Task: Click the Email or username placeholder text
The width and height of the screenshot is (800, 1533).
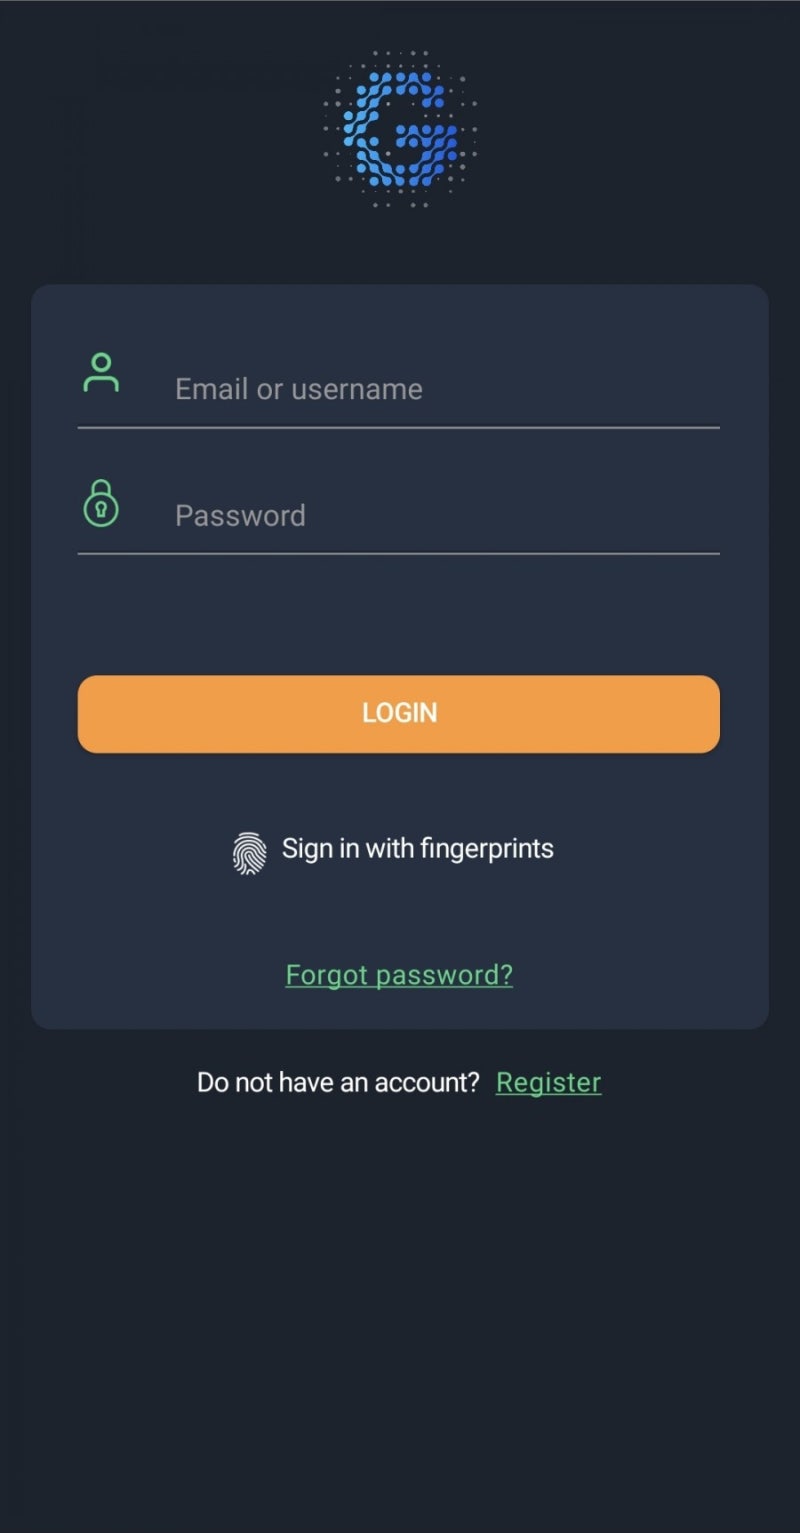Action: pyautogui.click(x=298, y=389)
